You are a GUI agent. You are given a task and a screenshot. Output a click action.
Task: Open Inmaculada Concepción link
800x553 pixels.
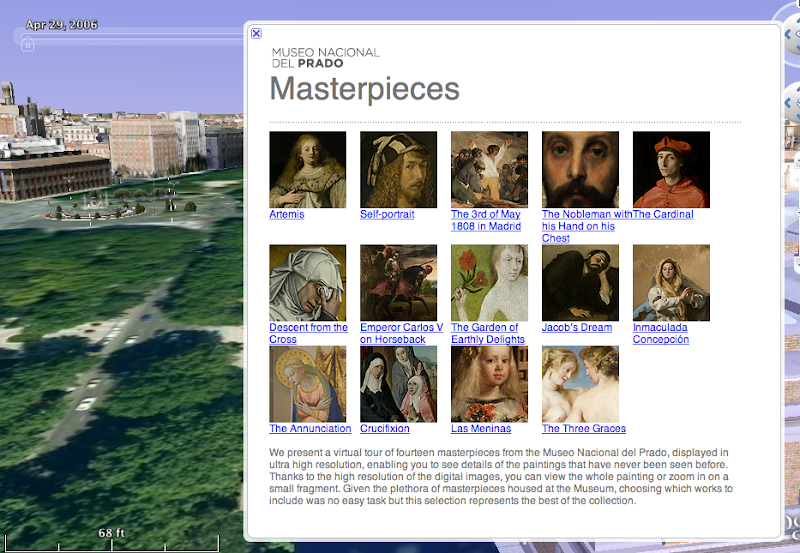pos(661,333)
